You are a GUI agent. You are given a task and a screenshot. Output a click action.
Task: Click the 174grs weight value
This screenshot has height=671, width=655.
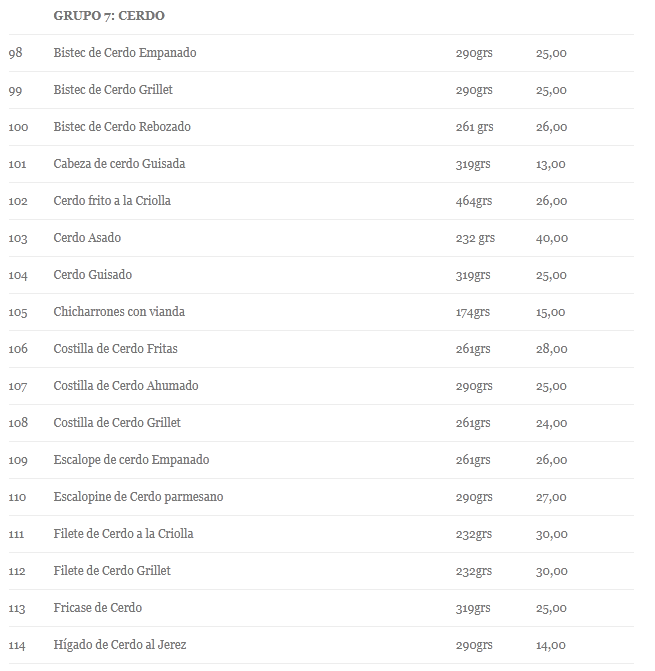pyautogui.click(x=472, y=312)
